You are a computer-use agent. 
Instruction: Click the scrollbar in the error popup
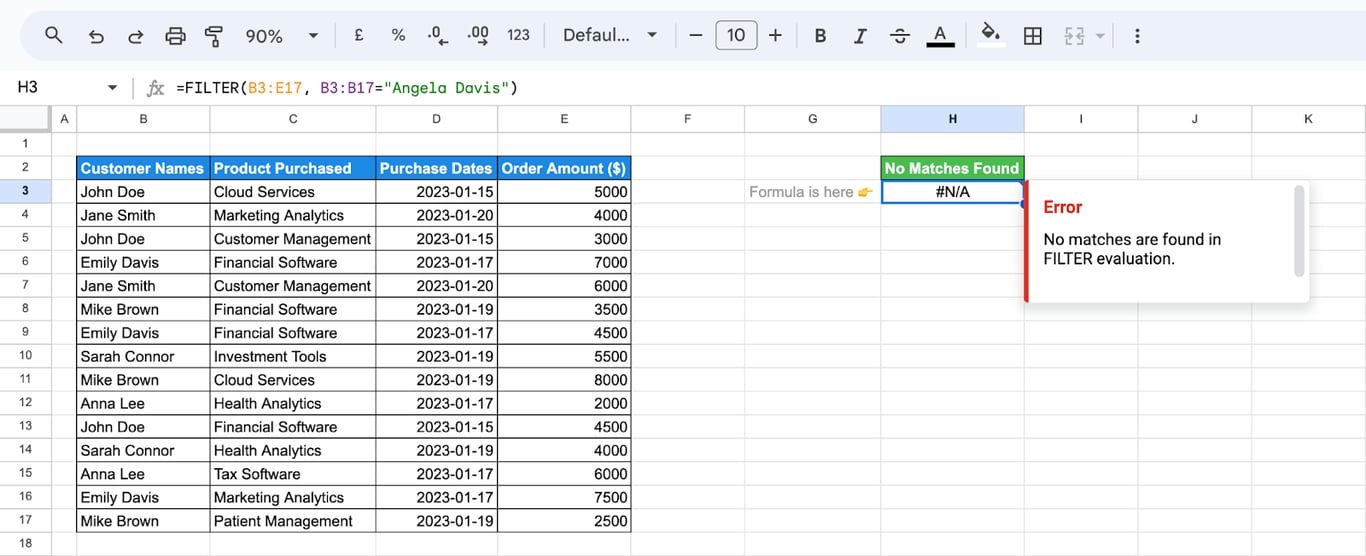(1299, 230)
